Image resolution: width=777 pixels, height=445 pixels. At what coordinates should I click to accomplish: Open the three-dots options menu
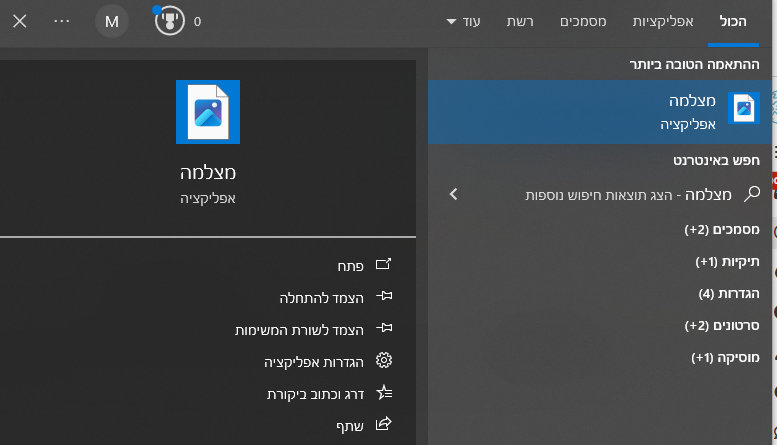[62, 21]
